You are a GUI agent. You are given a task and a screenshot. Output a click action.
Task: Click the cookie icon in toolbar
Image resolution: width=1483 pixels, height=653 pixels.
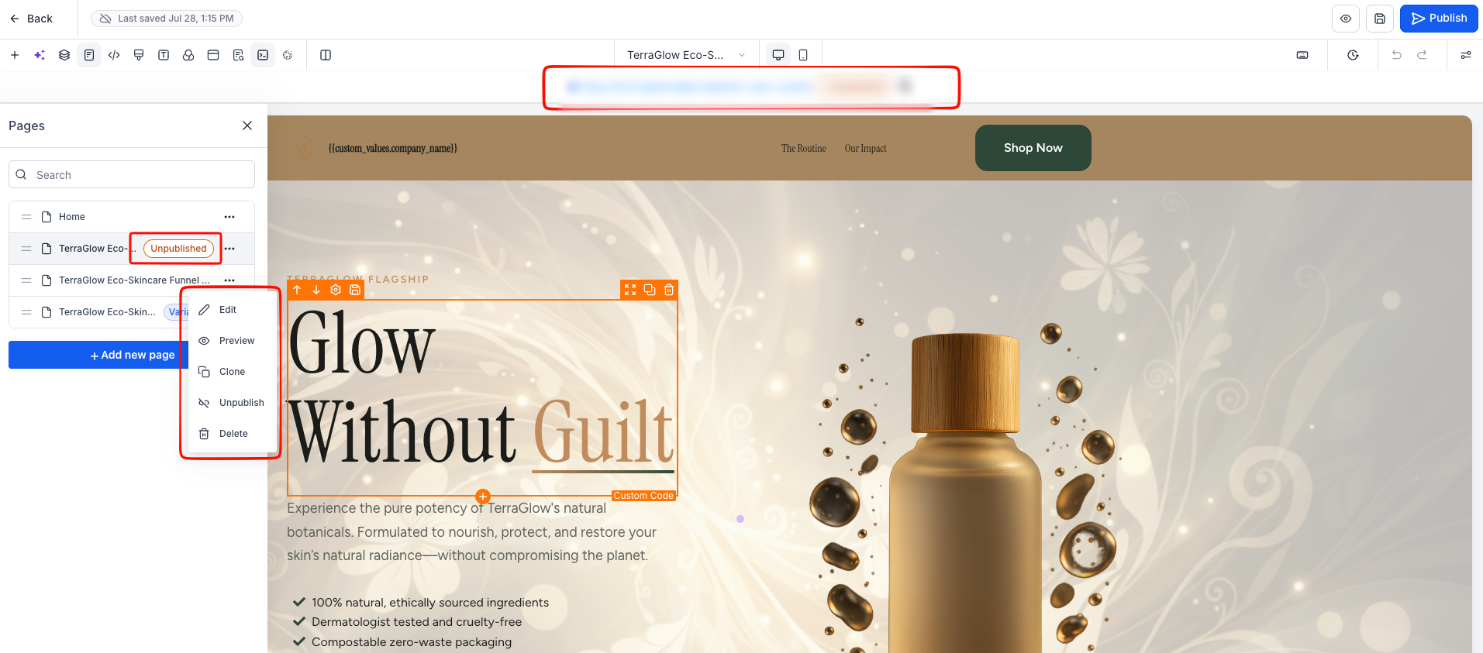[x=287, y=55]
